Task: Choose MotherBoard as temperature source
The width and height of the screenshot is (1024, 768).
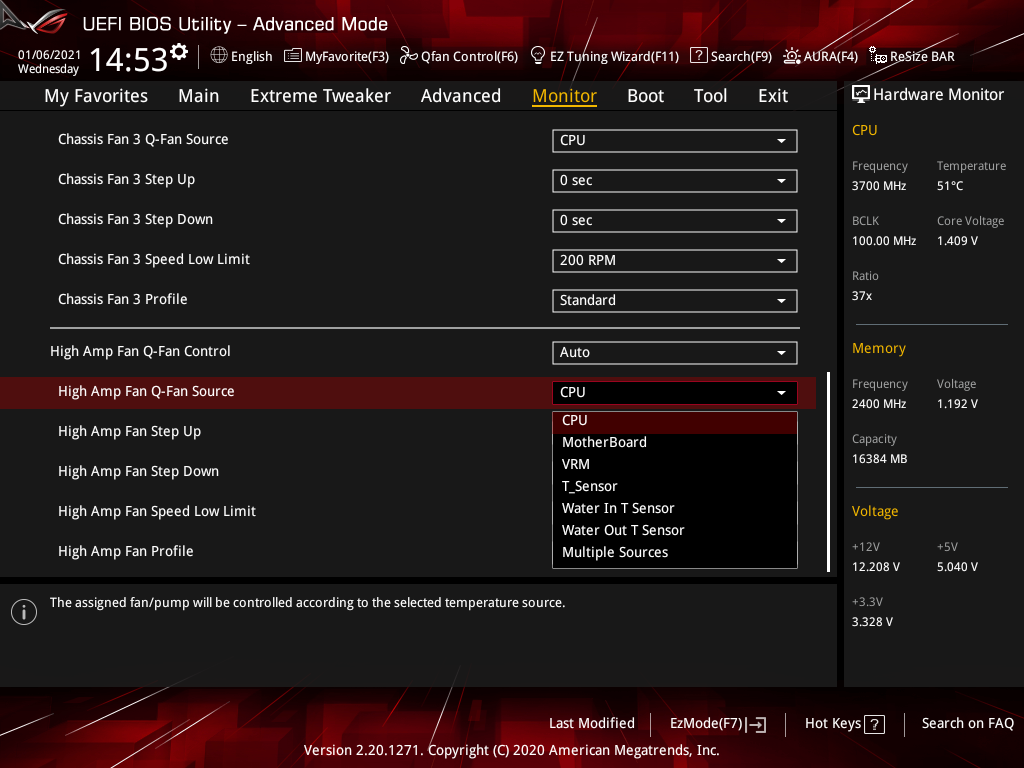Action: coord(675,442)
